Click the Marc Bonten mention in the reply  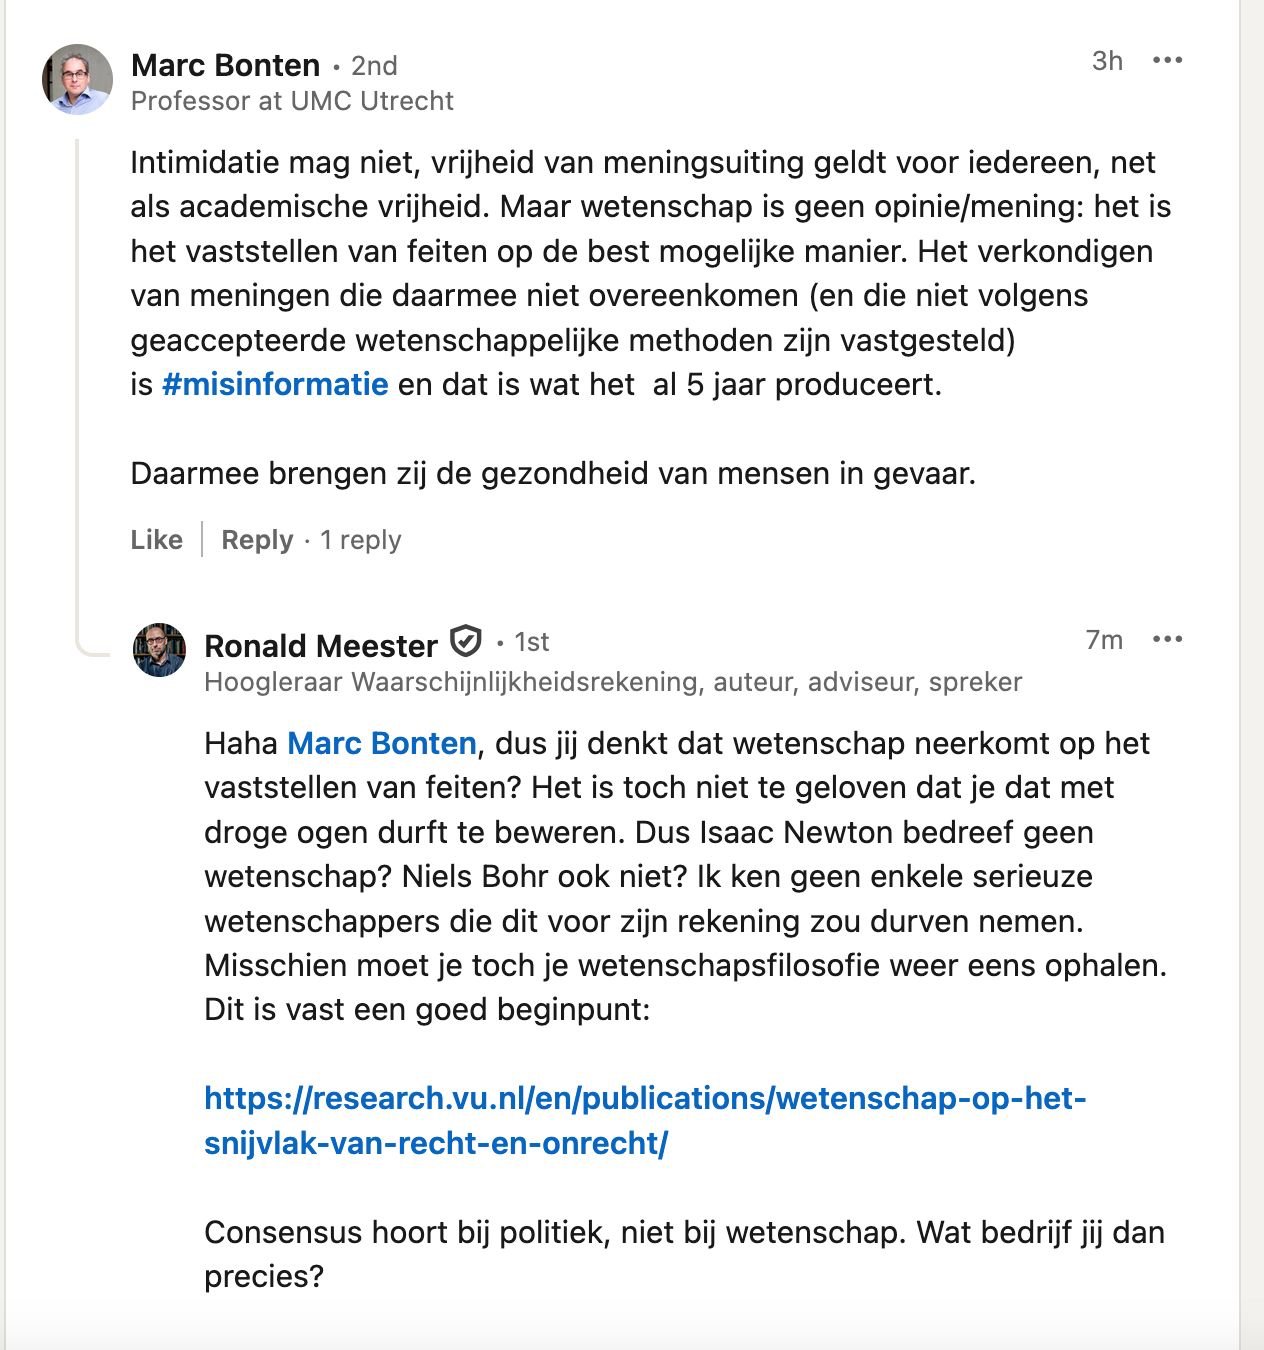click(x=381, y=744)
